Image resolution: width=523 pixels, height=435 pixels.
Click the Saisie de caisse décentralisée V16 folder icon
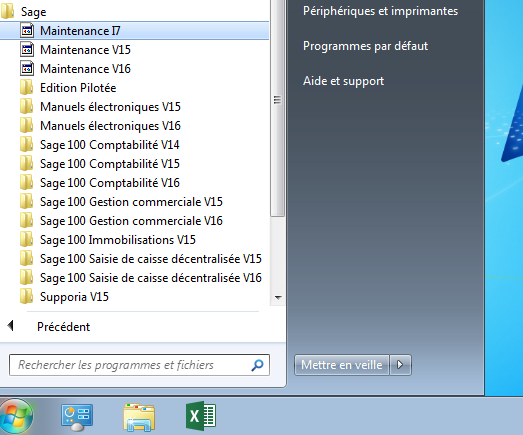point(26,278)
